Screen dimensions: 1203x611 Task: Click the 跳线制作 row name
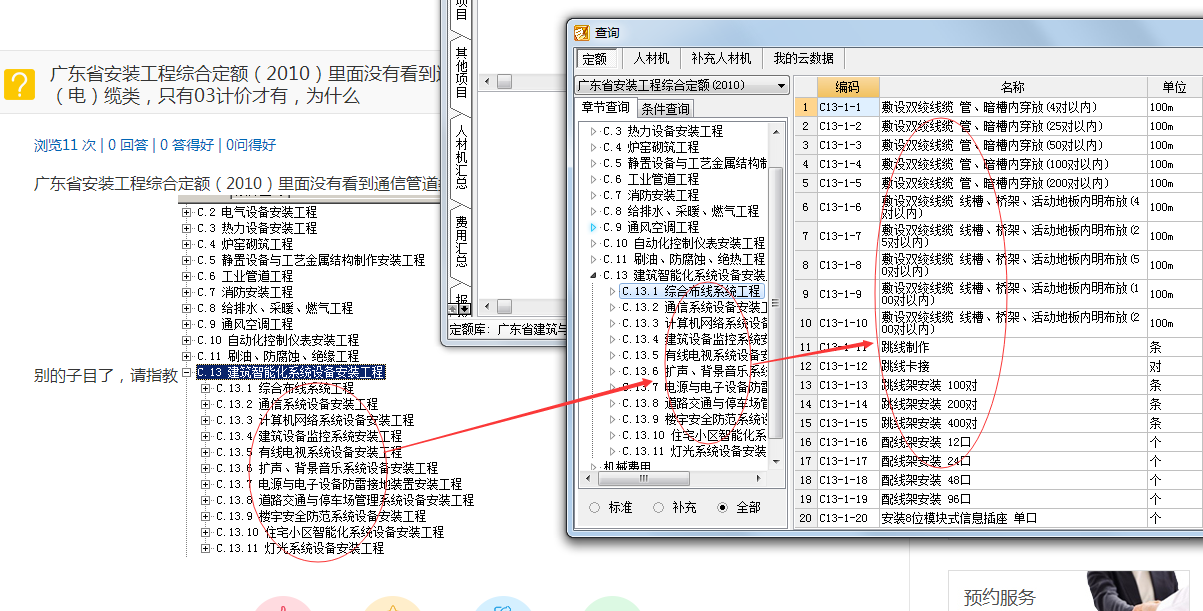point(905,347)
